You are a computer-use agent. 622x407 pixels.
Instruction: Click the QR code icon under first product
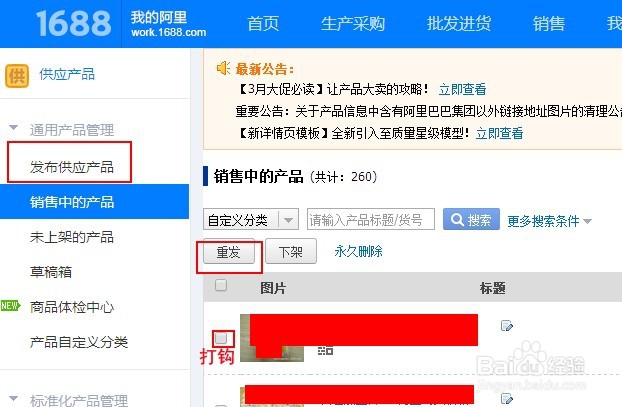pos(325,351)
